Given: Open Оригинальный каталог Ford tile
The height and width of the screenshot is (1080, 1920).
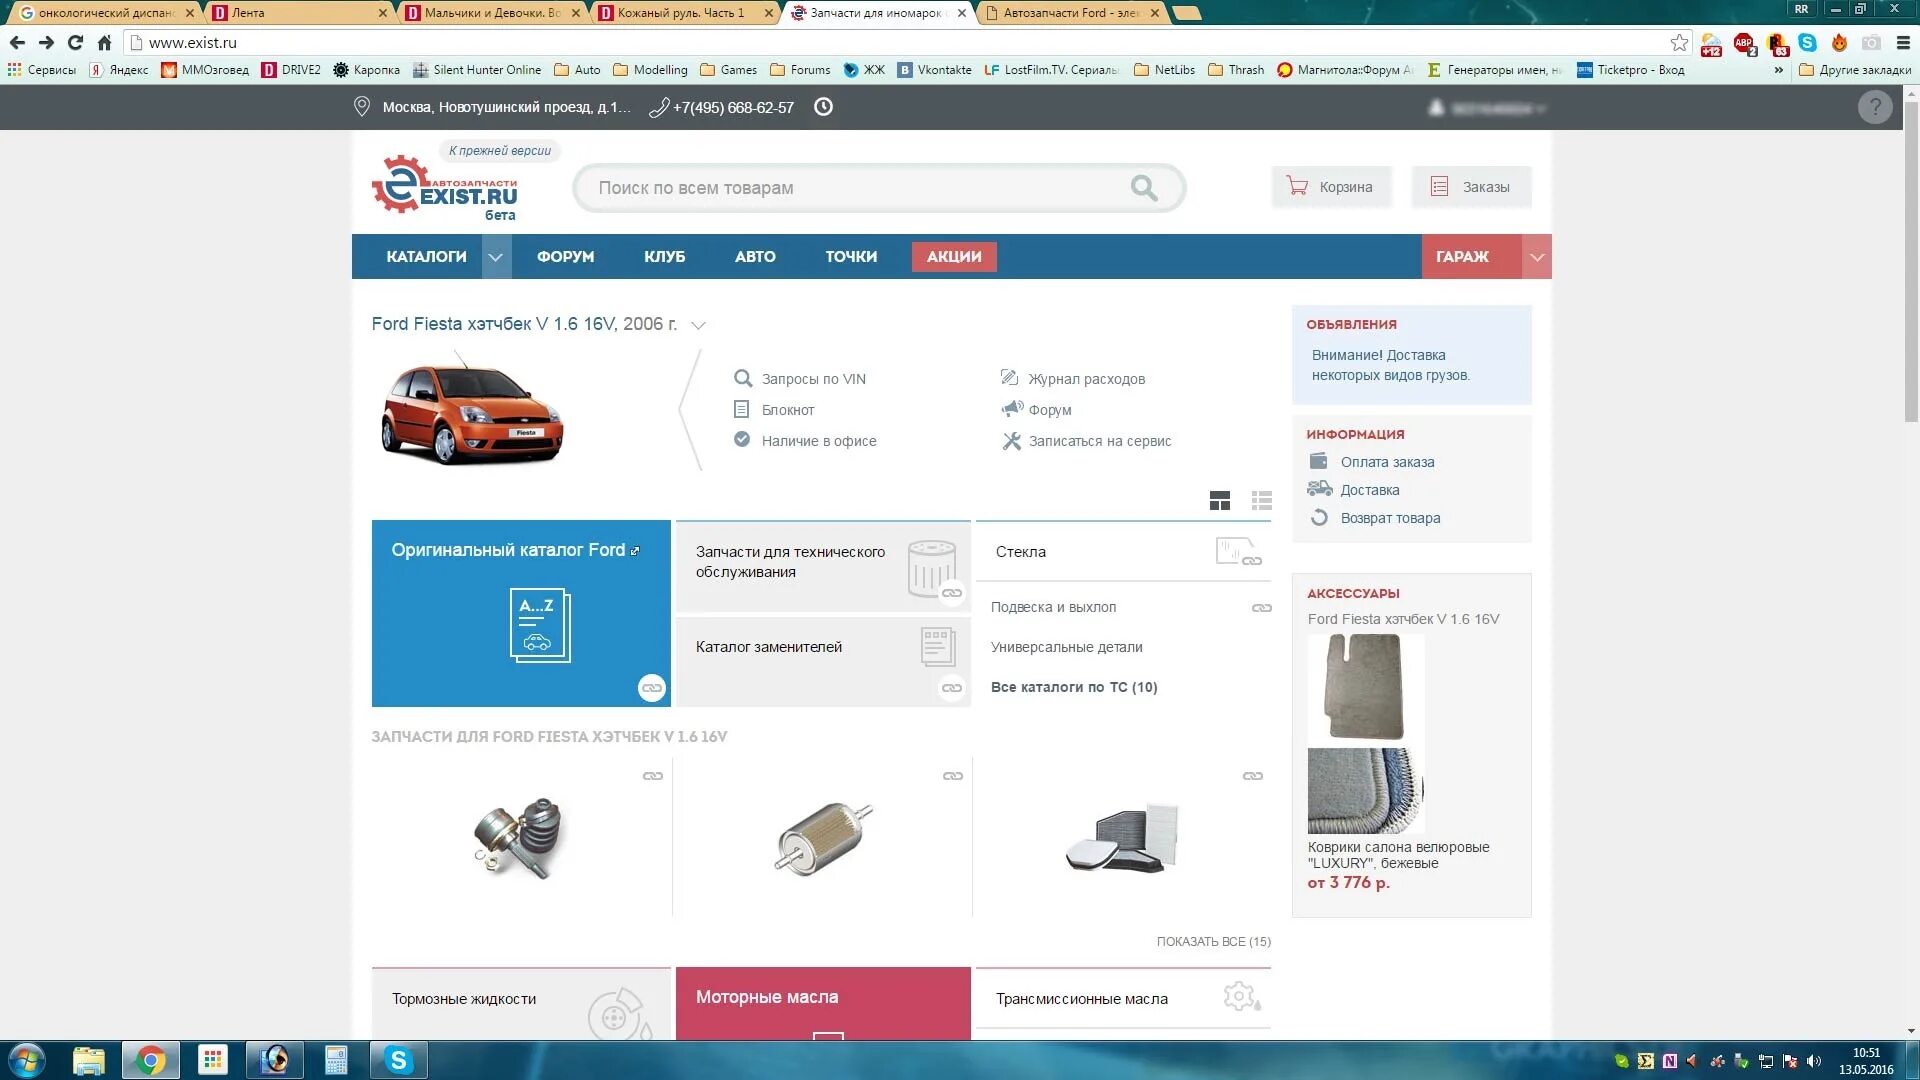Looking at the screenshot, I should pyautogui.click(x=521, y=613).
